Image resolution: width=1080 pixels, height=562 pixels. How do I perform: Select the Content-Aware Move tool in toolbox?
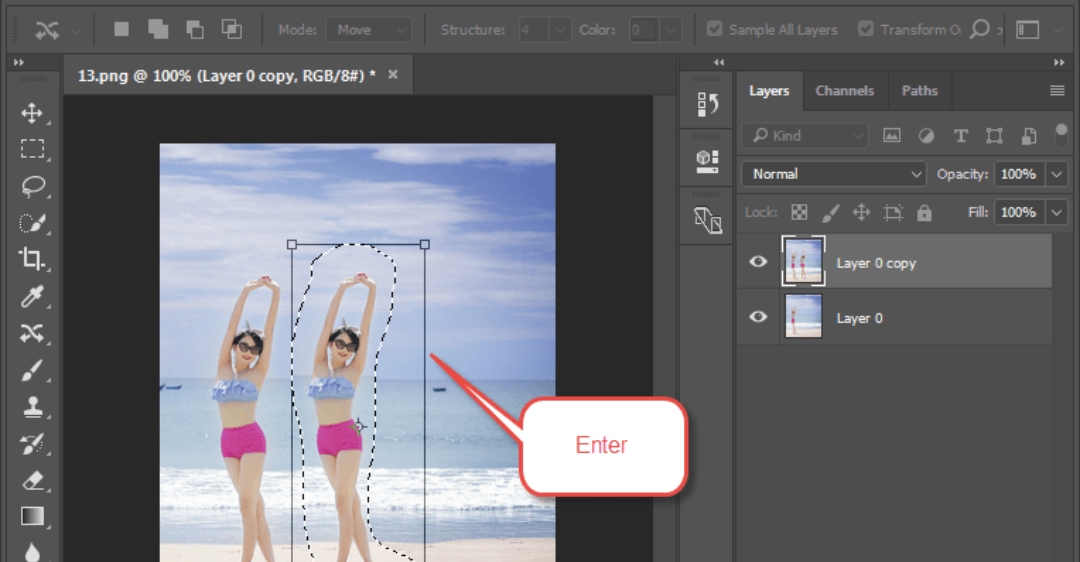coord(32,333)
